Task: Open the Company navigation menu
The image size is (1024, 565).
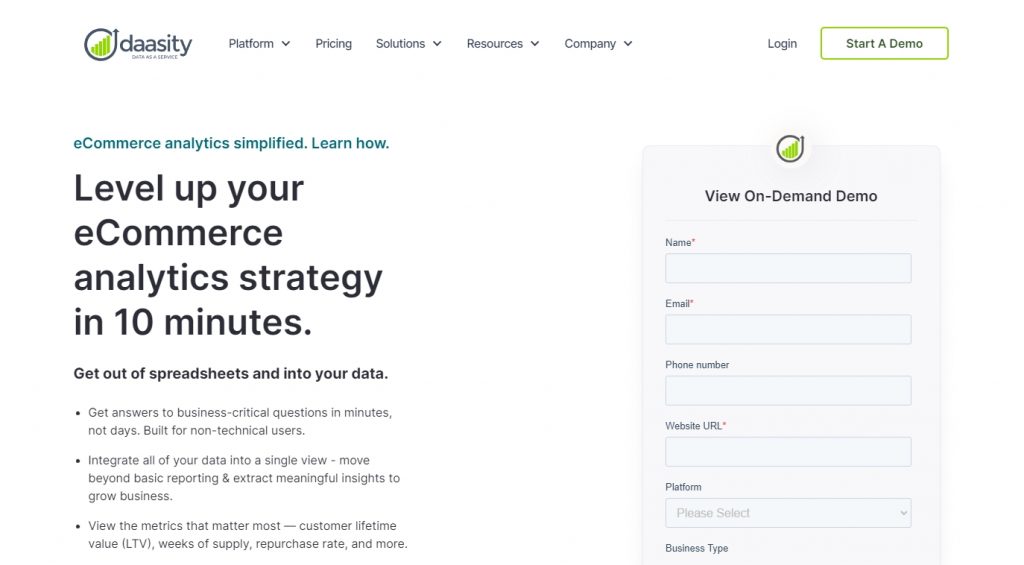Action: [590, 44]
